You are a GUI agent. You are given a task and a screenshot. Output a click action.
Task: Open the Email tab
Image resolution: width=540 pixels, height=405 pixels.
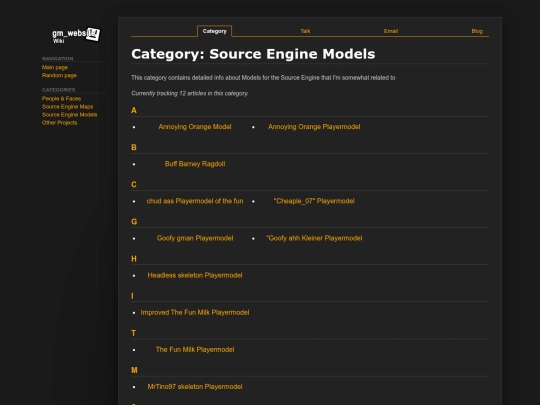click(x=391, y=31)
